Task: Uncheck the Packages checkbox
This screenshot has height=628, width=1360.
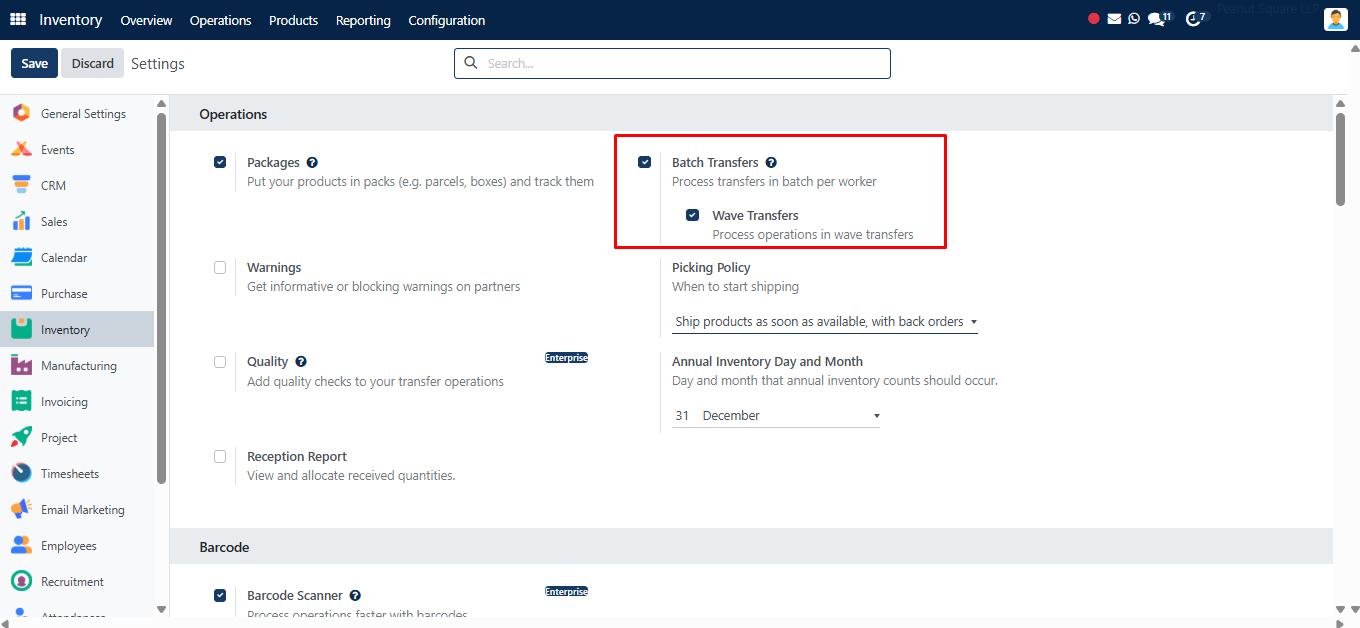Action: click(220, 162)
